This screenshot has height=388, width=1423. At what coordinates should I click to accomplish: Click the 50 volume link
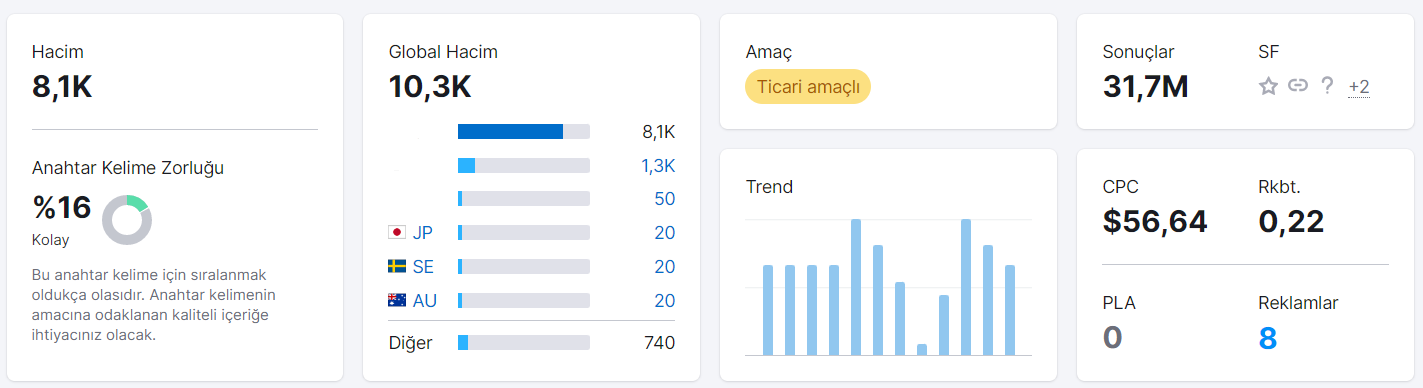click(x=665, y=199)
